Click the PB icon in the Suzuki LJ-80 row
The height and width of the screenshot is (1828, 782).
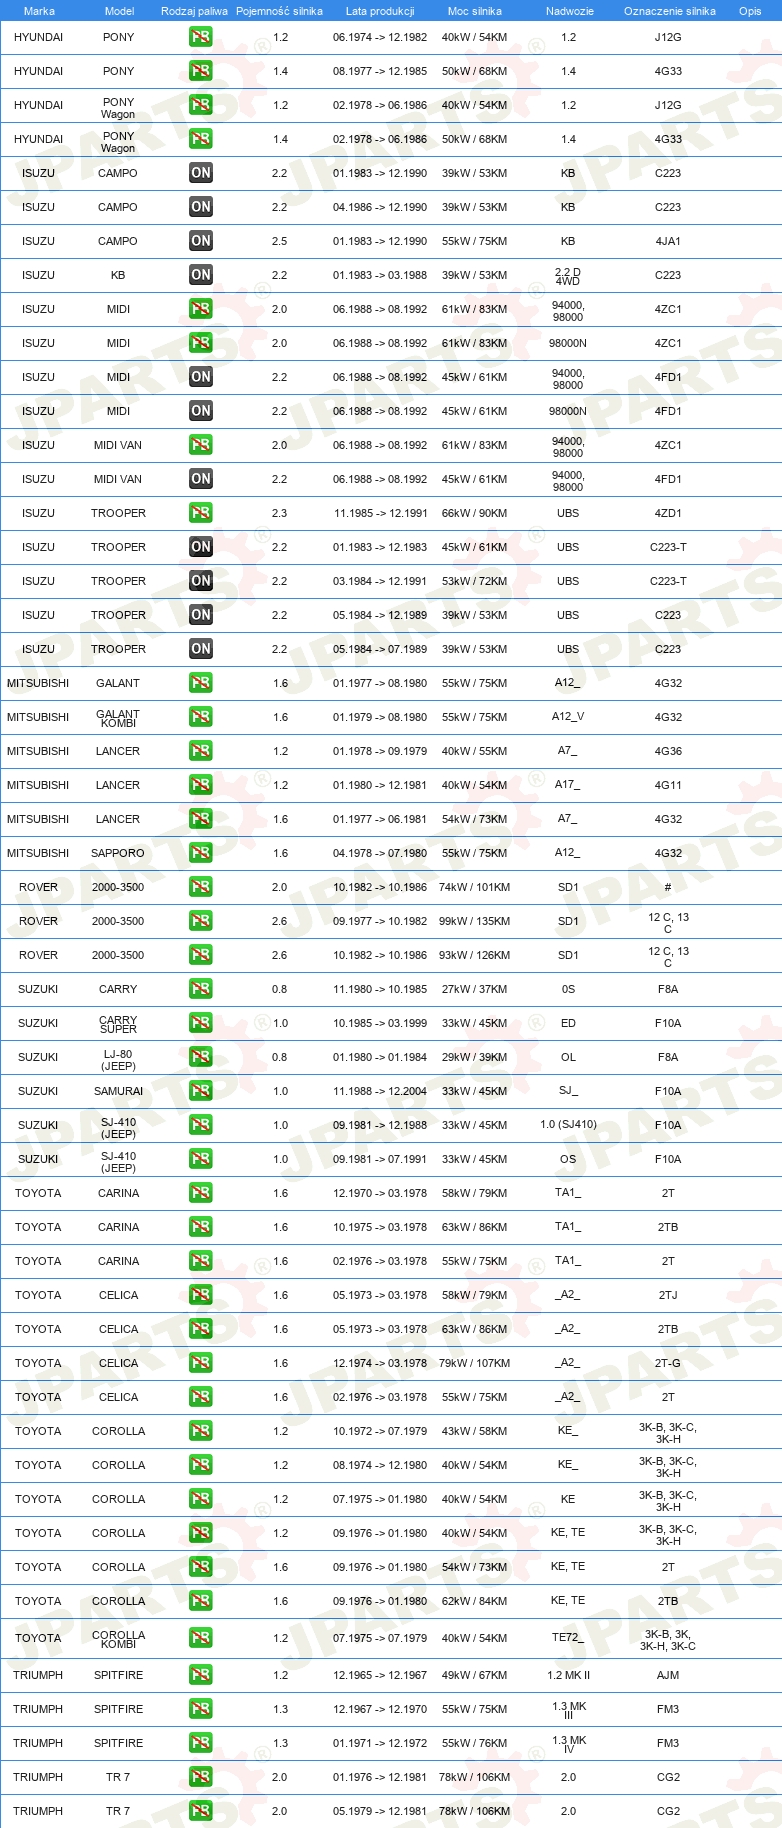click(x=201, y=1057)
